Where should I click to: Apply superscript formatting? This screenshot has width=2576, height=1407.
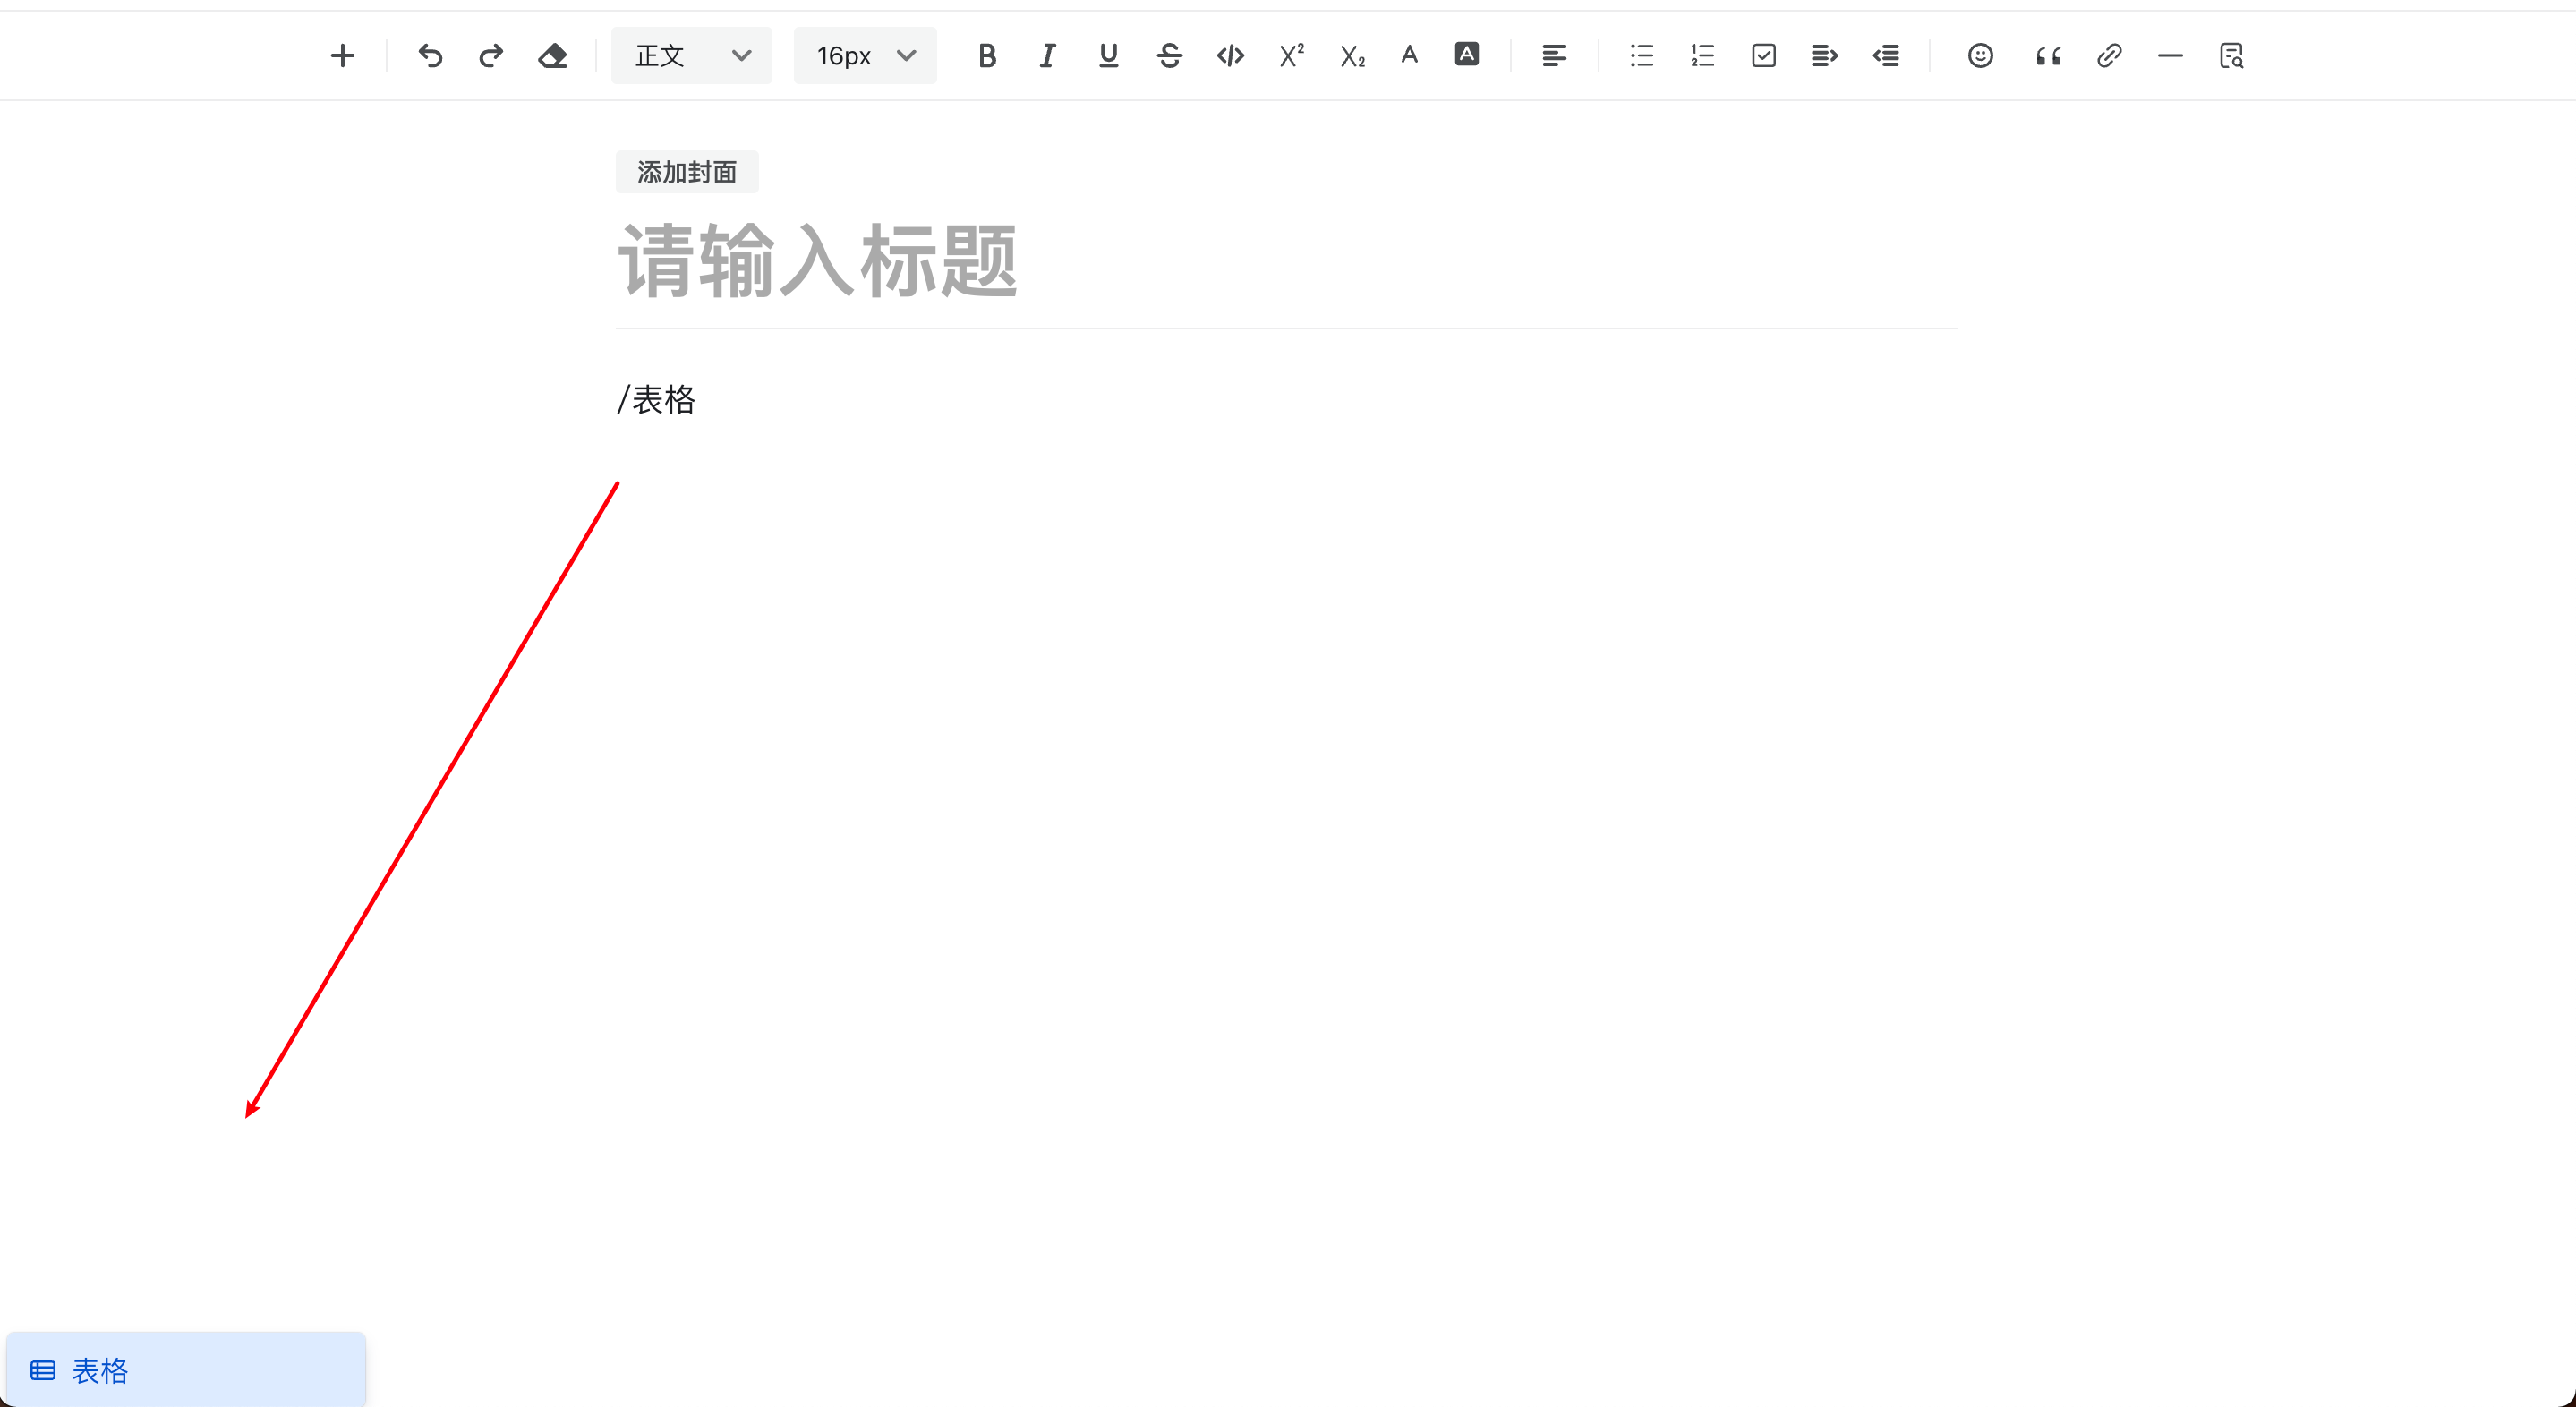(x=1290, y=55)
